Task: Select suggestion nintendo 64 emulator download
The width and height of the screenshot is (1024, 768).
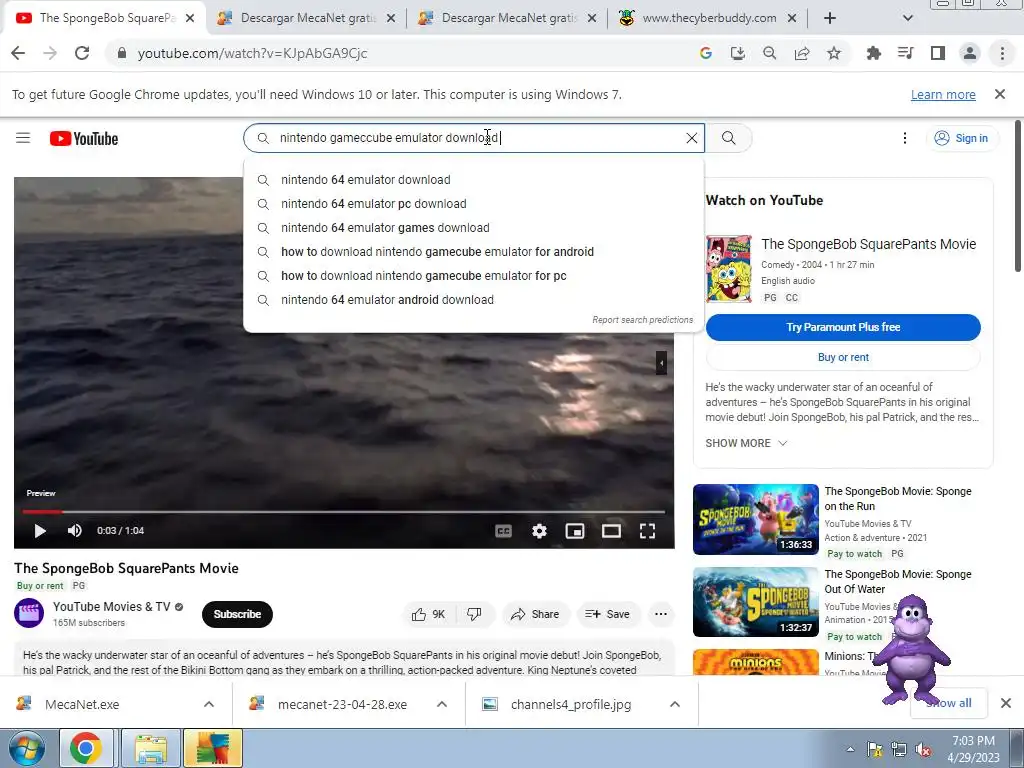Action: click(473, 180)
